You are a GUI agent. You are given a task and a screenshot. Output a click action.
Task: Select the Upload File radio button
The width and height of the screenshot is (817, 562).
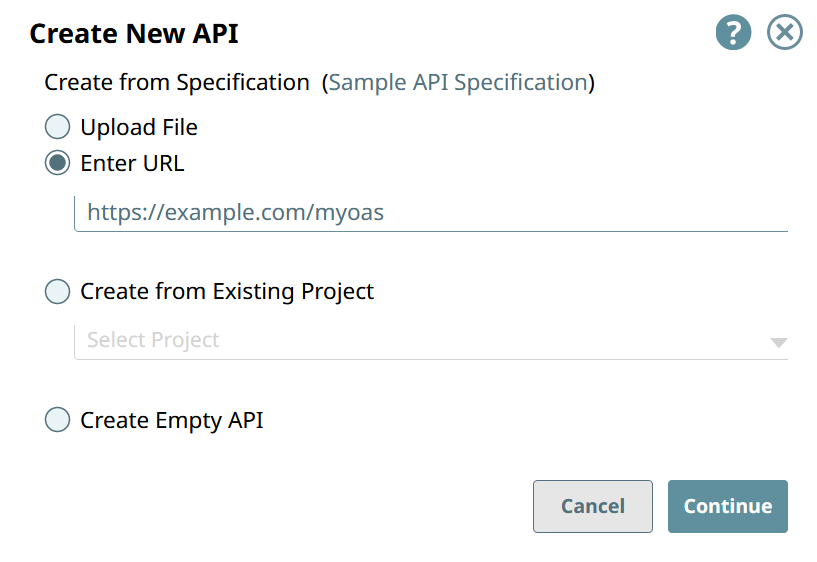coord(58,127)
